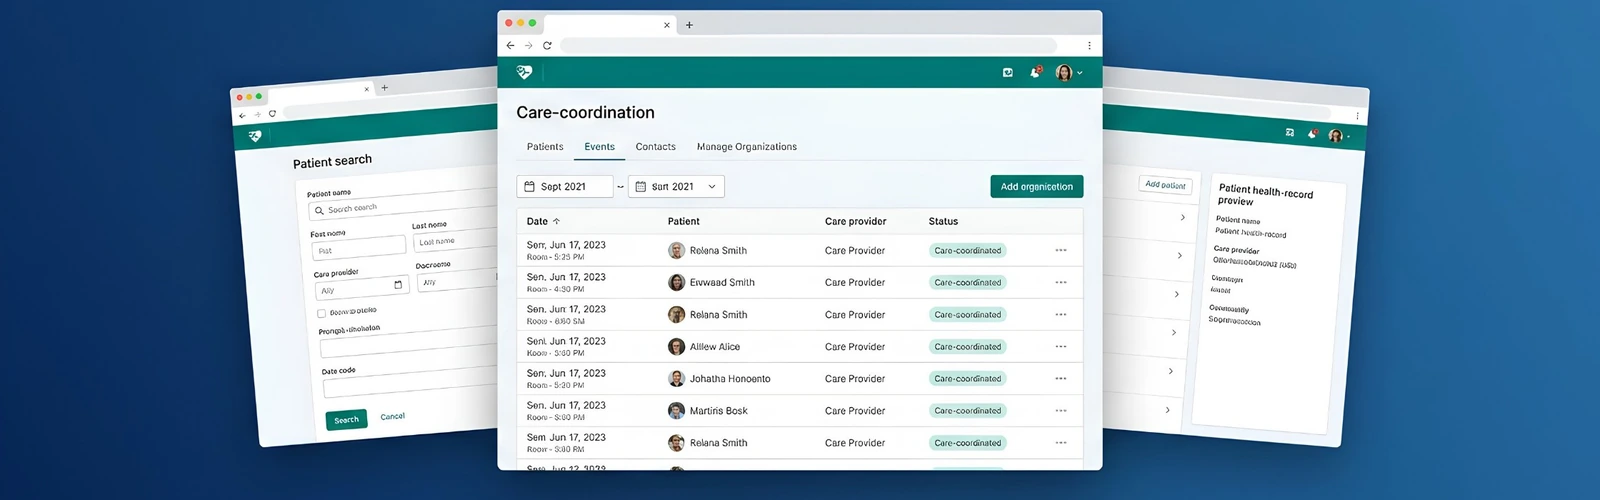Open the more options for Johatha Honoento row
This screenshot has height=500, width=1600.
[1061, 379]
